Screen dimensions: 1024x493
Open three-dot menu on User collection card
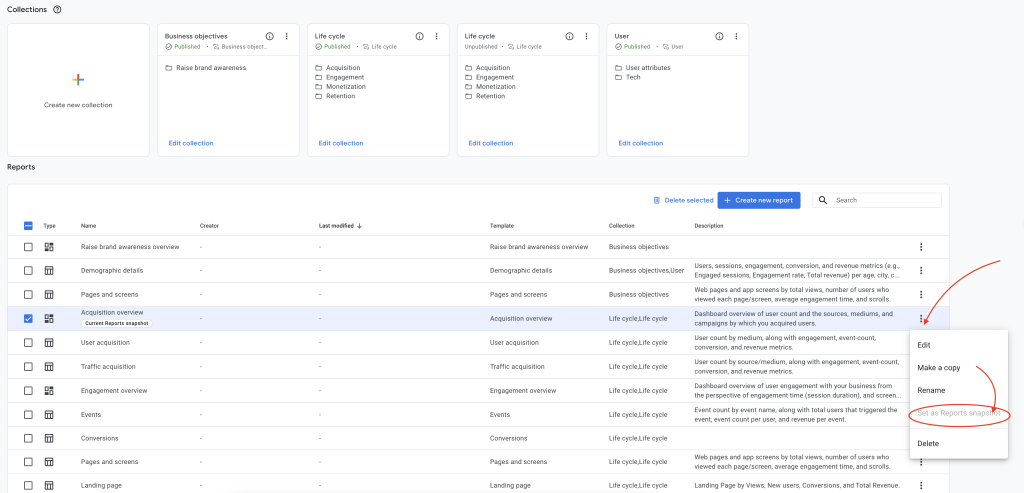[736, 36]
